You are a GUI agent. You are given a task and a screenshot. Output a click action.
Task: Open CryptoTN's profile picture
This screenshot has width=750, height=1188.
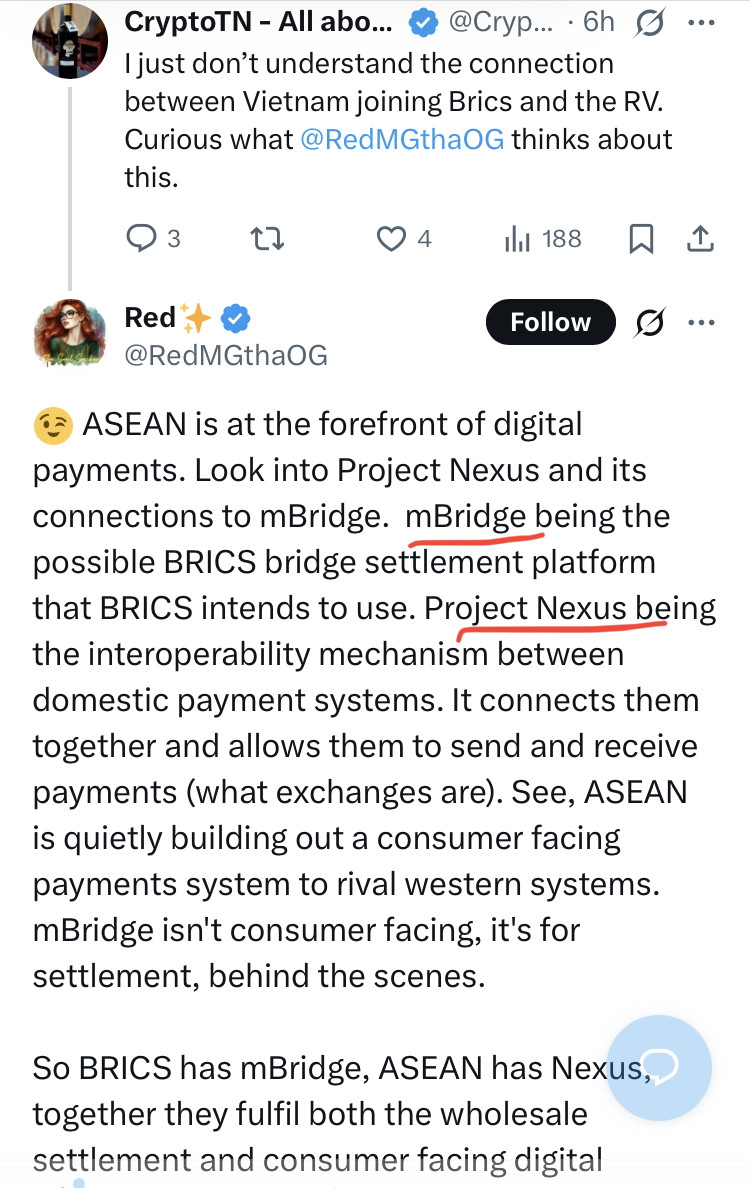[x=70, y=42]
